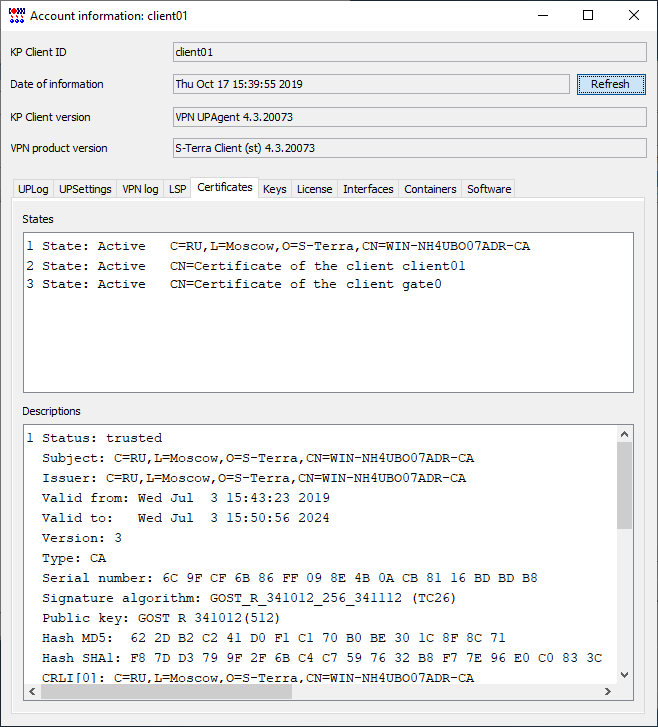Click the 'Issuer:' line in Descriptions
This screenshot has width=658, height=727.
click(x=254, y=478)
